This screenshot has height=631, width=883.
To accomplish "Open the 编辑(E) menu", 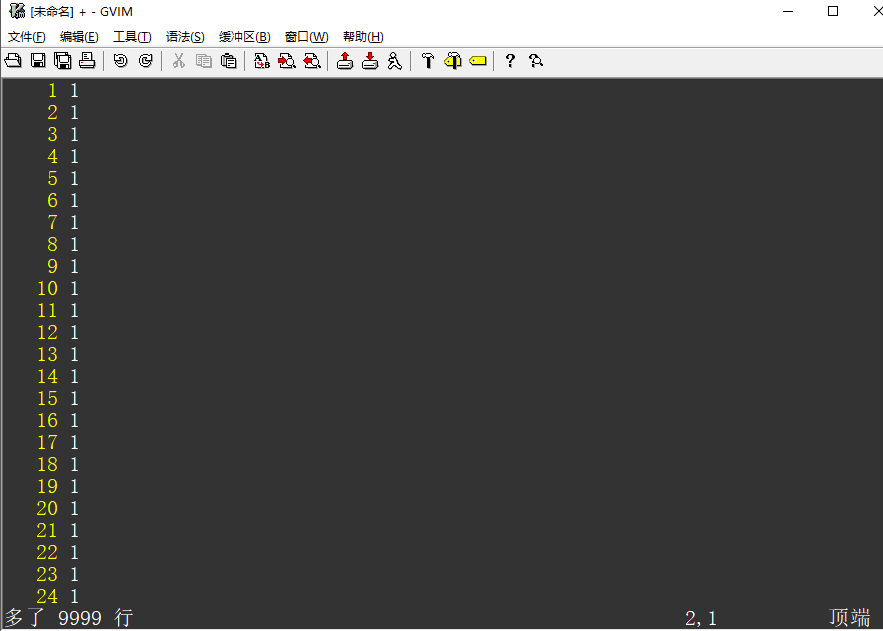I will pos(79,37).
